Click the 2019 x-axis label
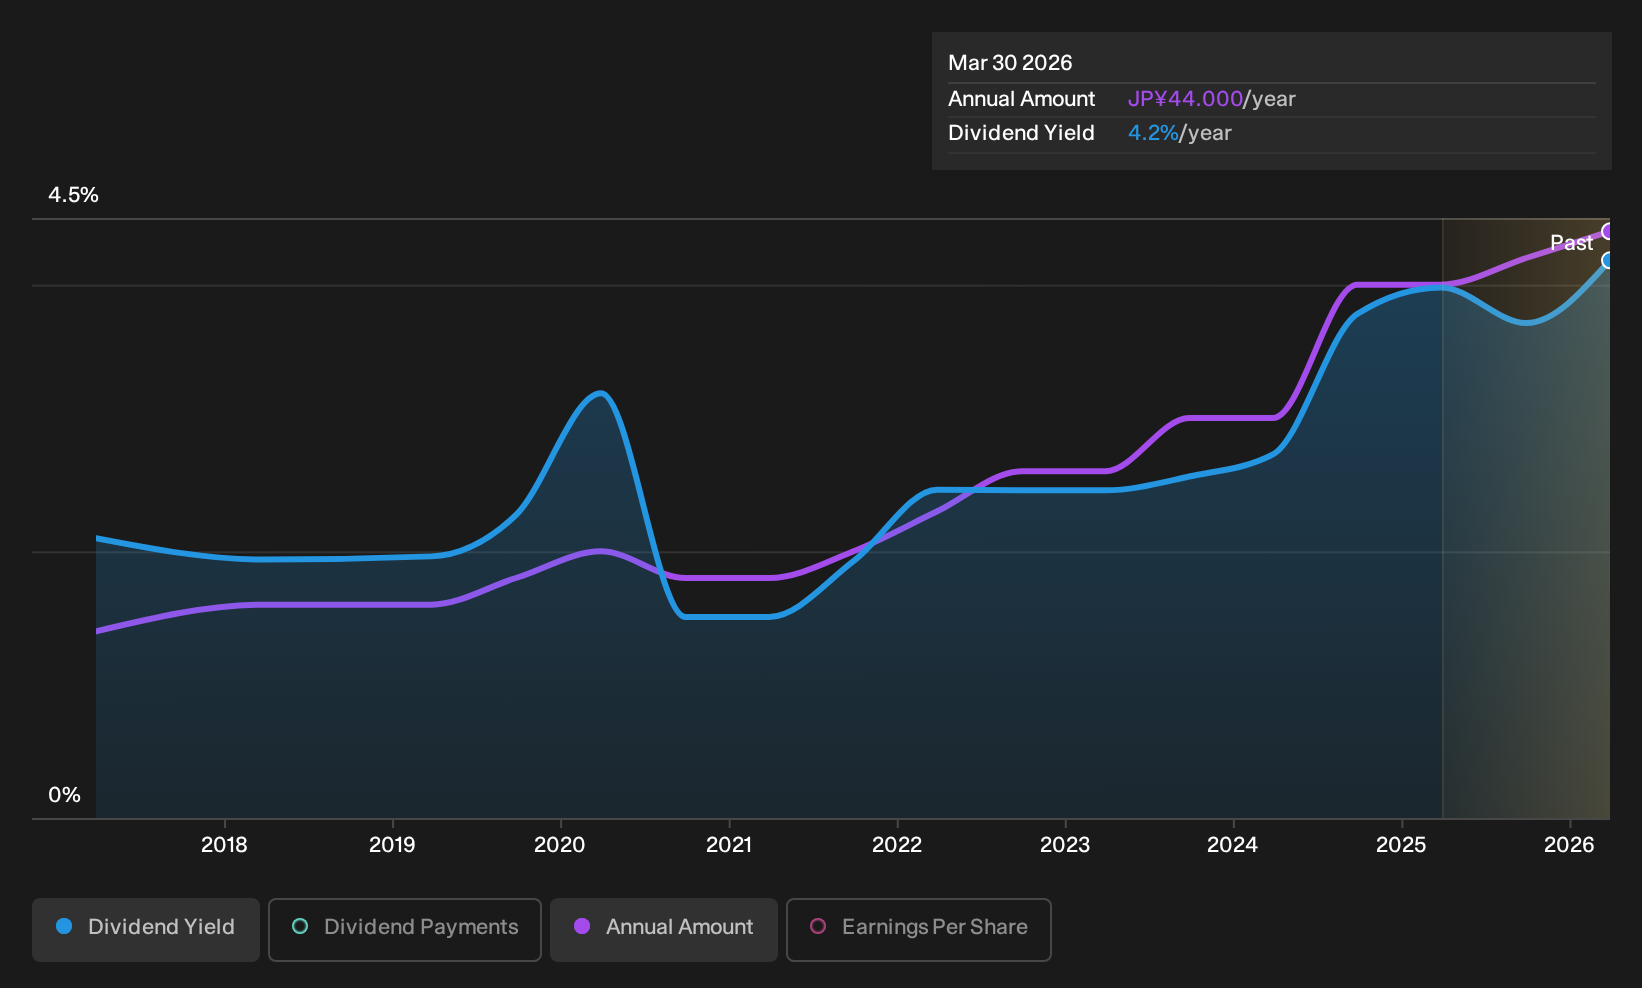The width and height of the screenshot is (1642, 988). pos(392,845)
